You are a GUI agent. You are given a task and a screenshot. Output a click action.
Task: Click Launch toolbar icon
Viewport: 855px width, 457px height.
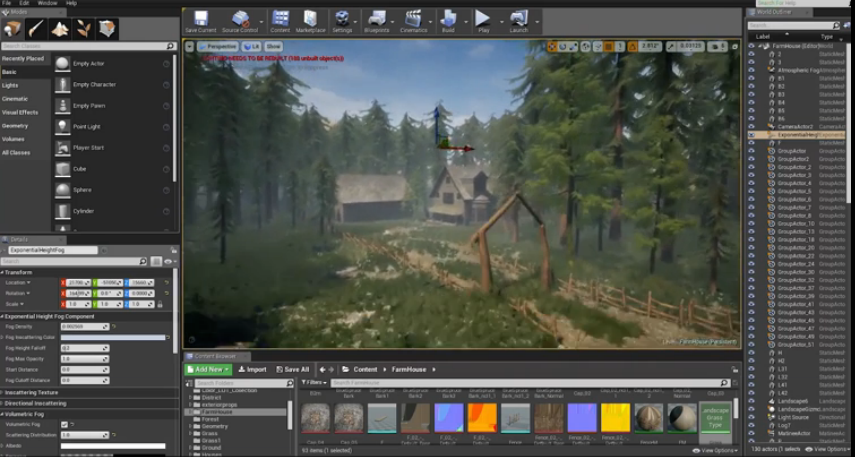pos(519,21)
